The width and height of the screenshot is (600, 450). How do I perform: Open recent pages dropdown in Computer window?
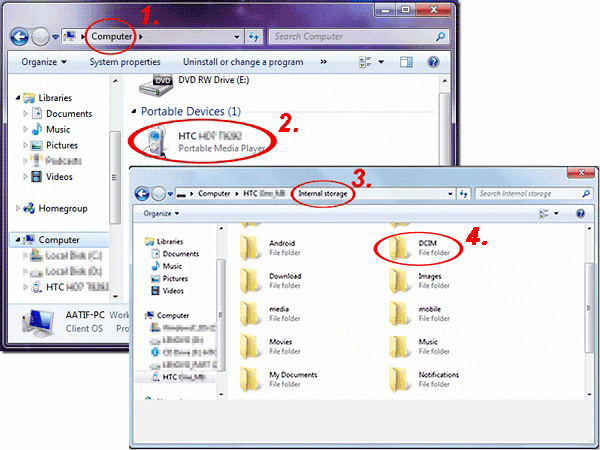click(55, 37)
